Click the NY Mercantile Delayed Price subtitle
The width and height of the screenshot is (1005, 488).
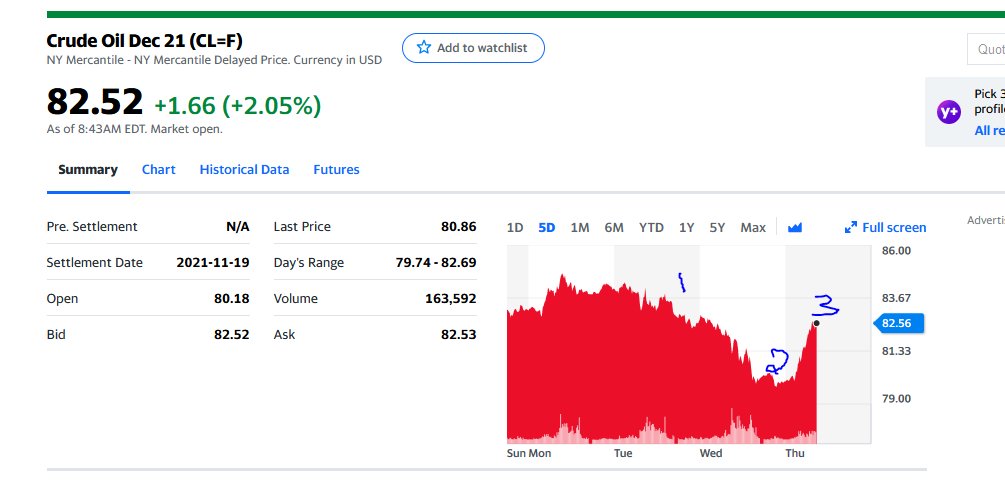214,60
